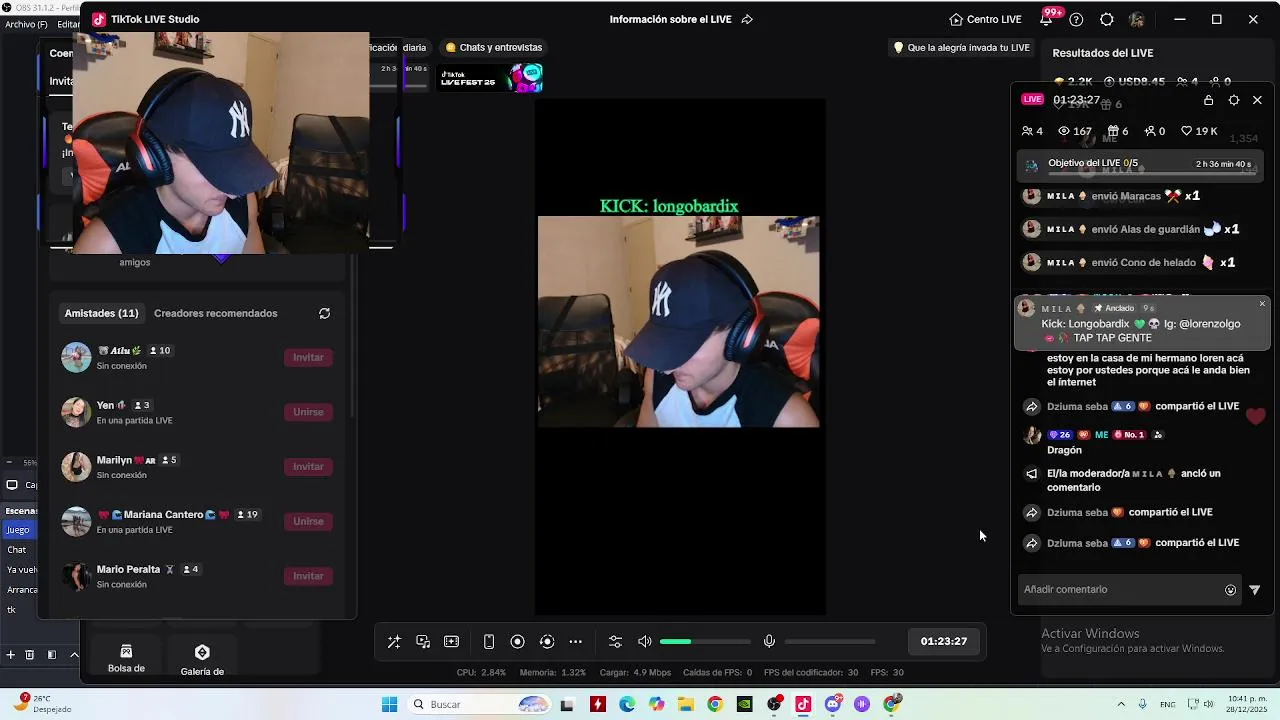Invite Ailu to the LIVE
The width and height of the screenshot is (1280, 720).
[308, 357]
